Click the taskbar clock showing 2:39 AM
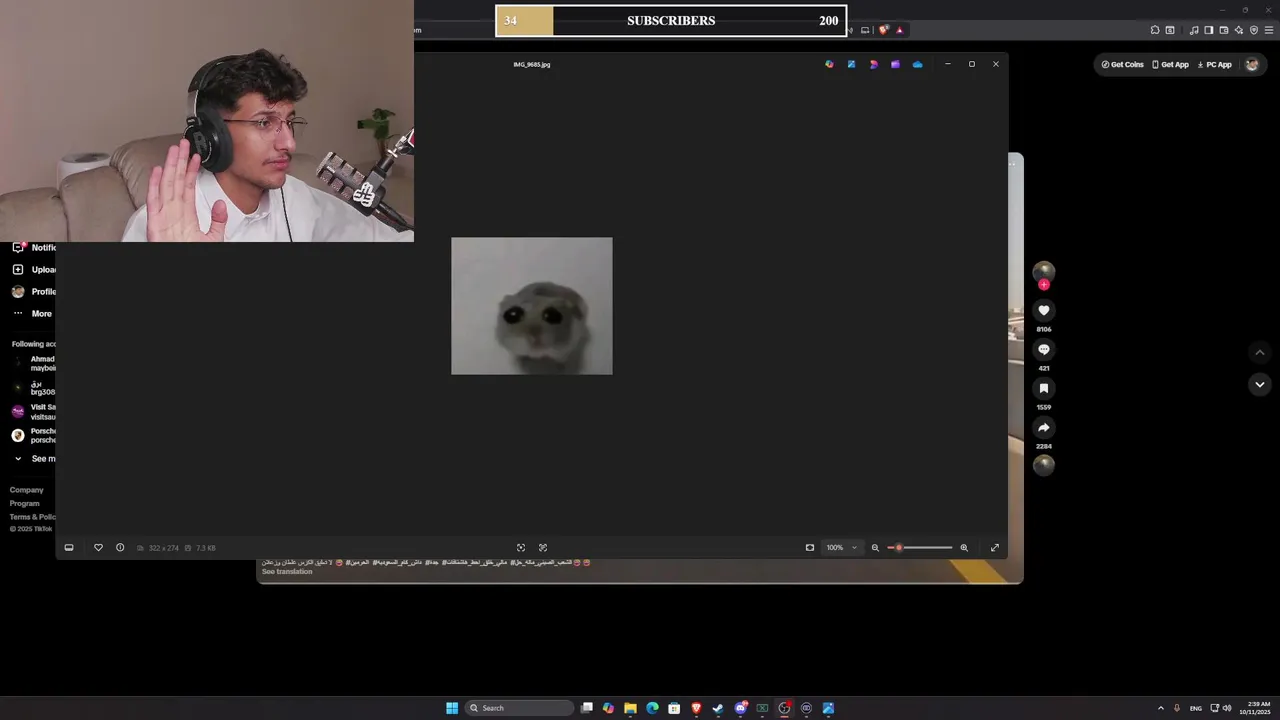 click(1256, 708)
